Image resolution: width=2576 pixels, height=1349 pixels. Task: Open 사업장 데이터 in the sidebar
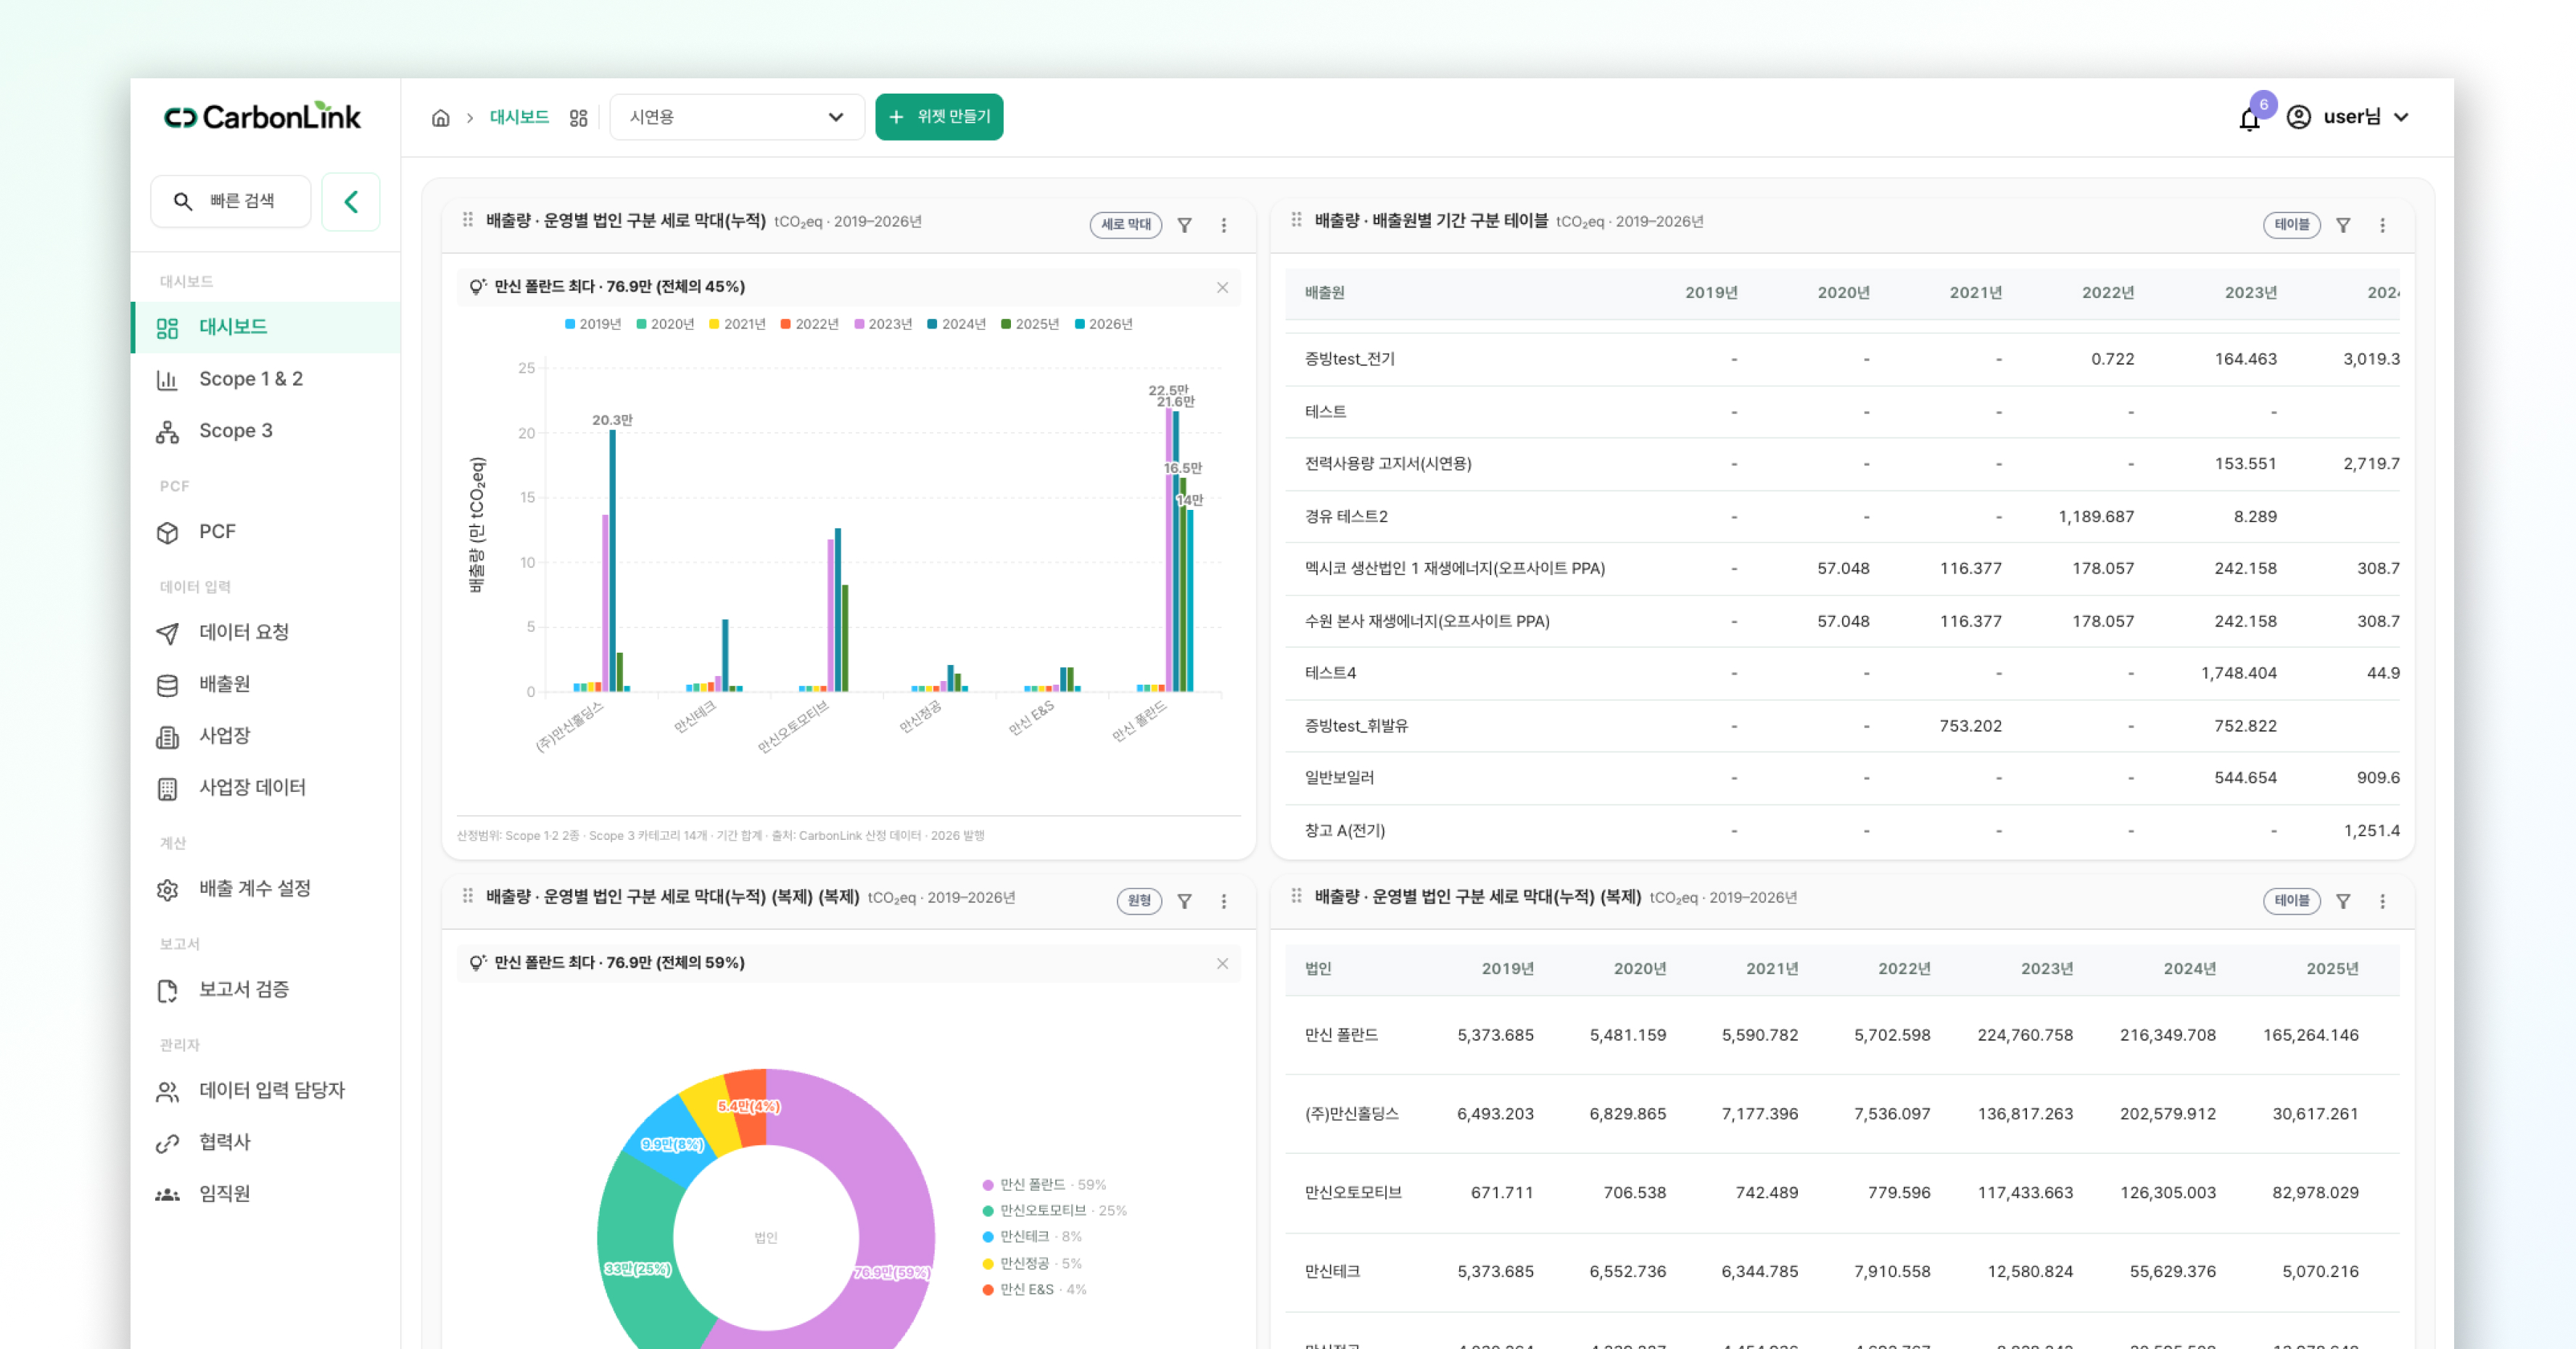(x=266, y=789)
